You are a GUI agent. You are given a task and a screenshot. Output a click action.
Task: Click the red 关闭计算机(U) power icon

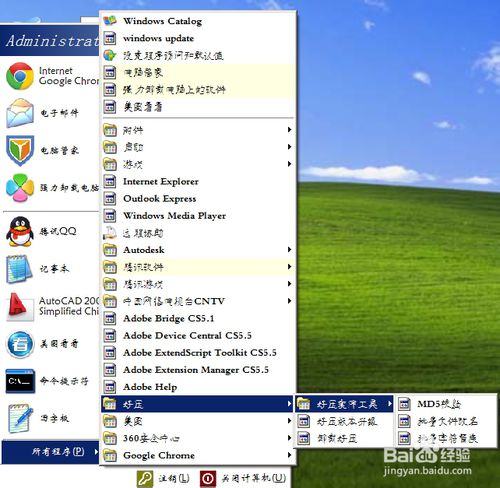coord(208,479)
